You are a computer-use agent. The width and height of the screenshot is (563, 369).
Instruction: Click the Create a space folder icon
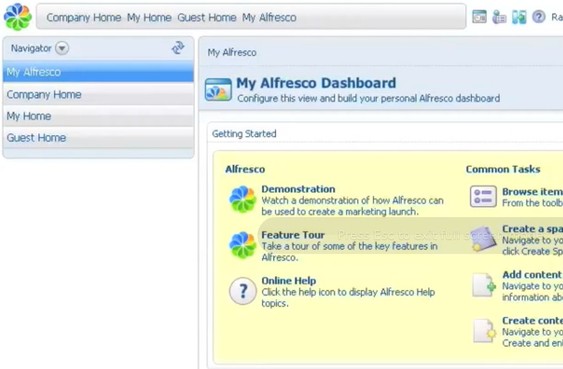pos(483,239)
